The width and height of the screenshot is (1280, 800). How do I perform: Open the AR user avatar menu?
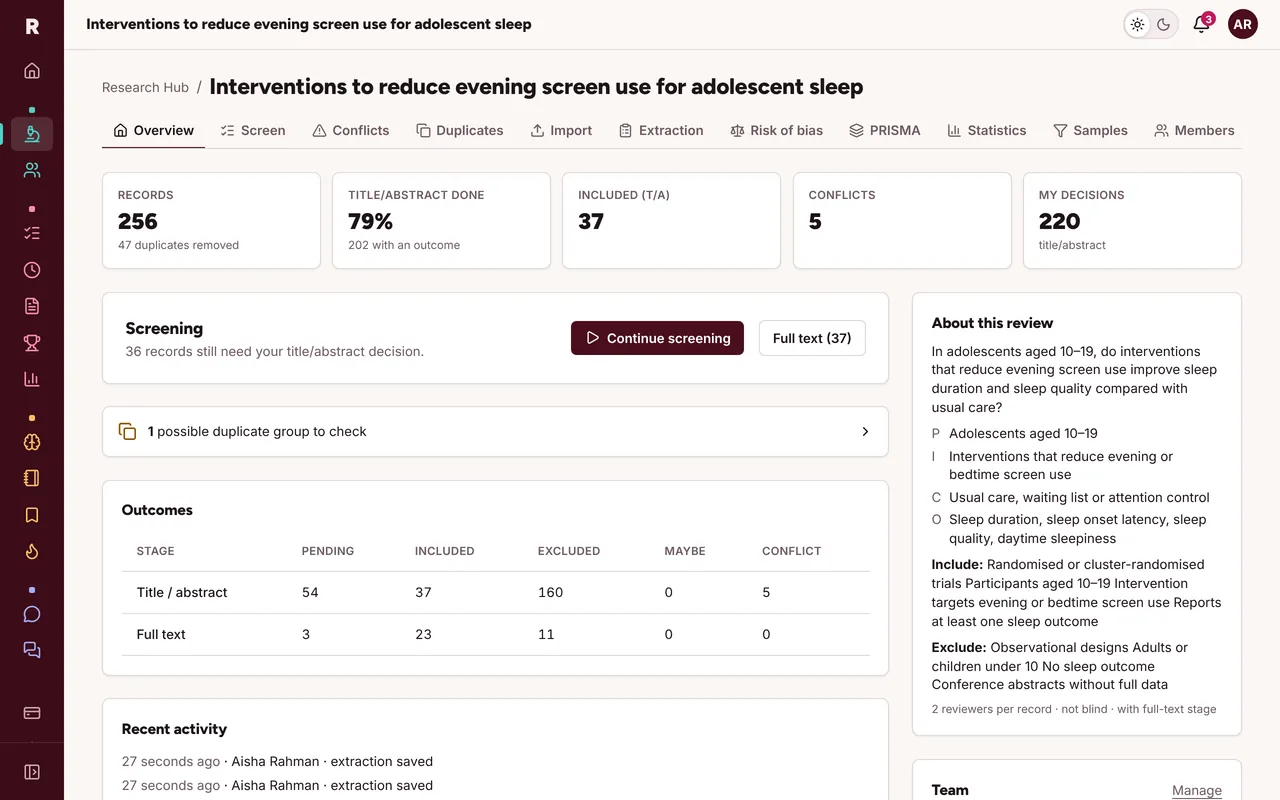(1243, 25)
